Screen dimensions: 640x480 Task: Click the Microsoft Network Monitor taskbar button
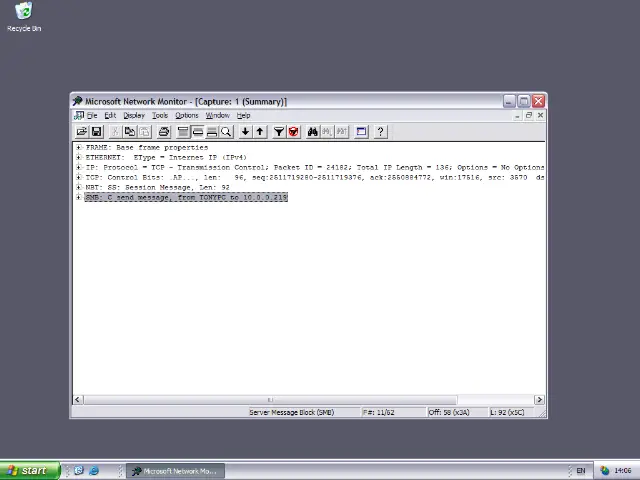(x=175, y=471)
